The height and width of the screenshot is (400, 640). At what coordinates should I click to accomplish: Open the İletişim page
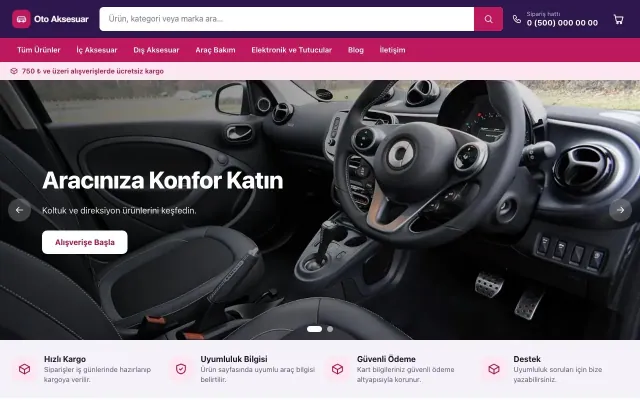click(392, 50)
